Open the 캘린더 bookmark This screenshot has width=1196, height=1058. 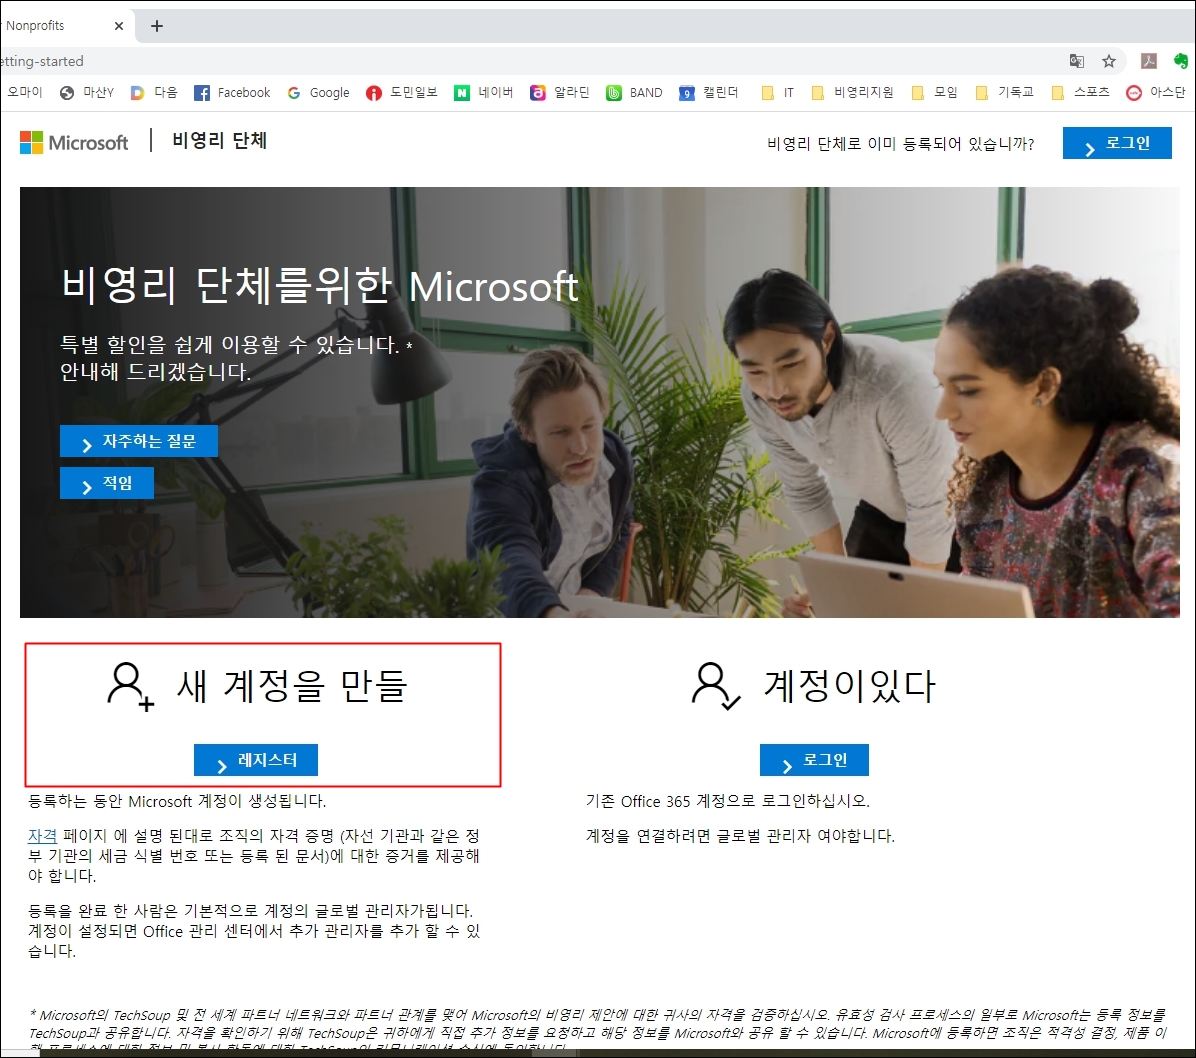[709, 92]
